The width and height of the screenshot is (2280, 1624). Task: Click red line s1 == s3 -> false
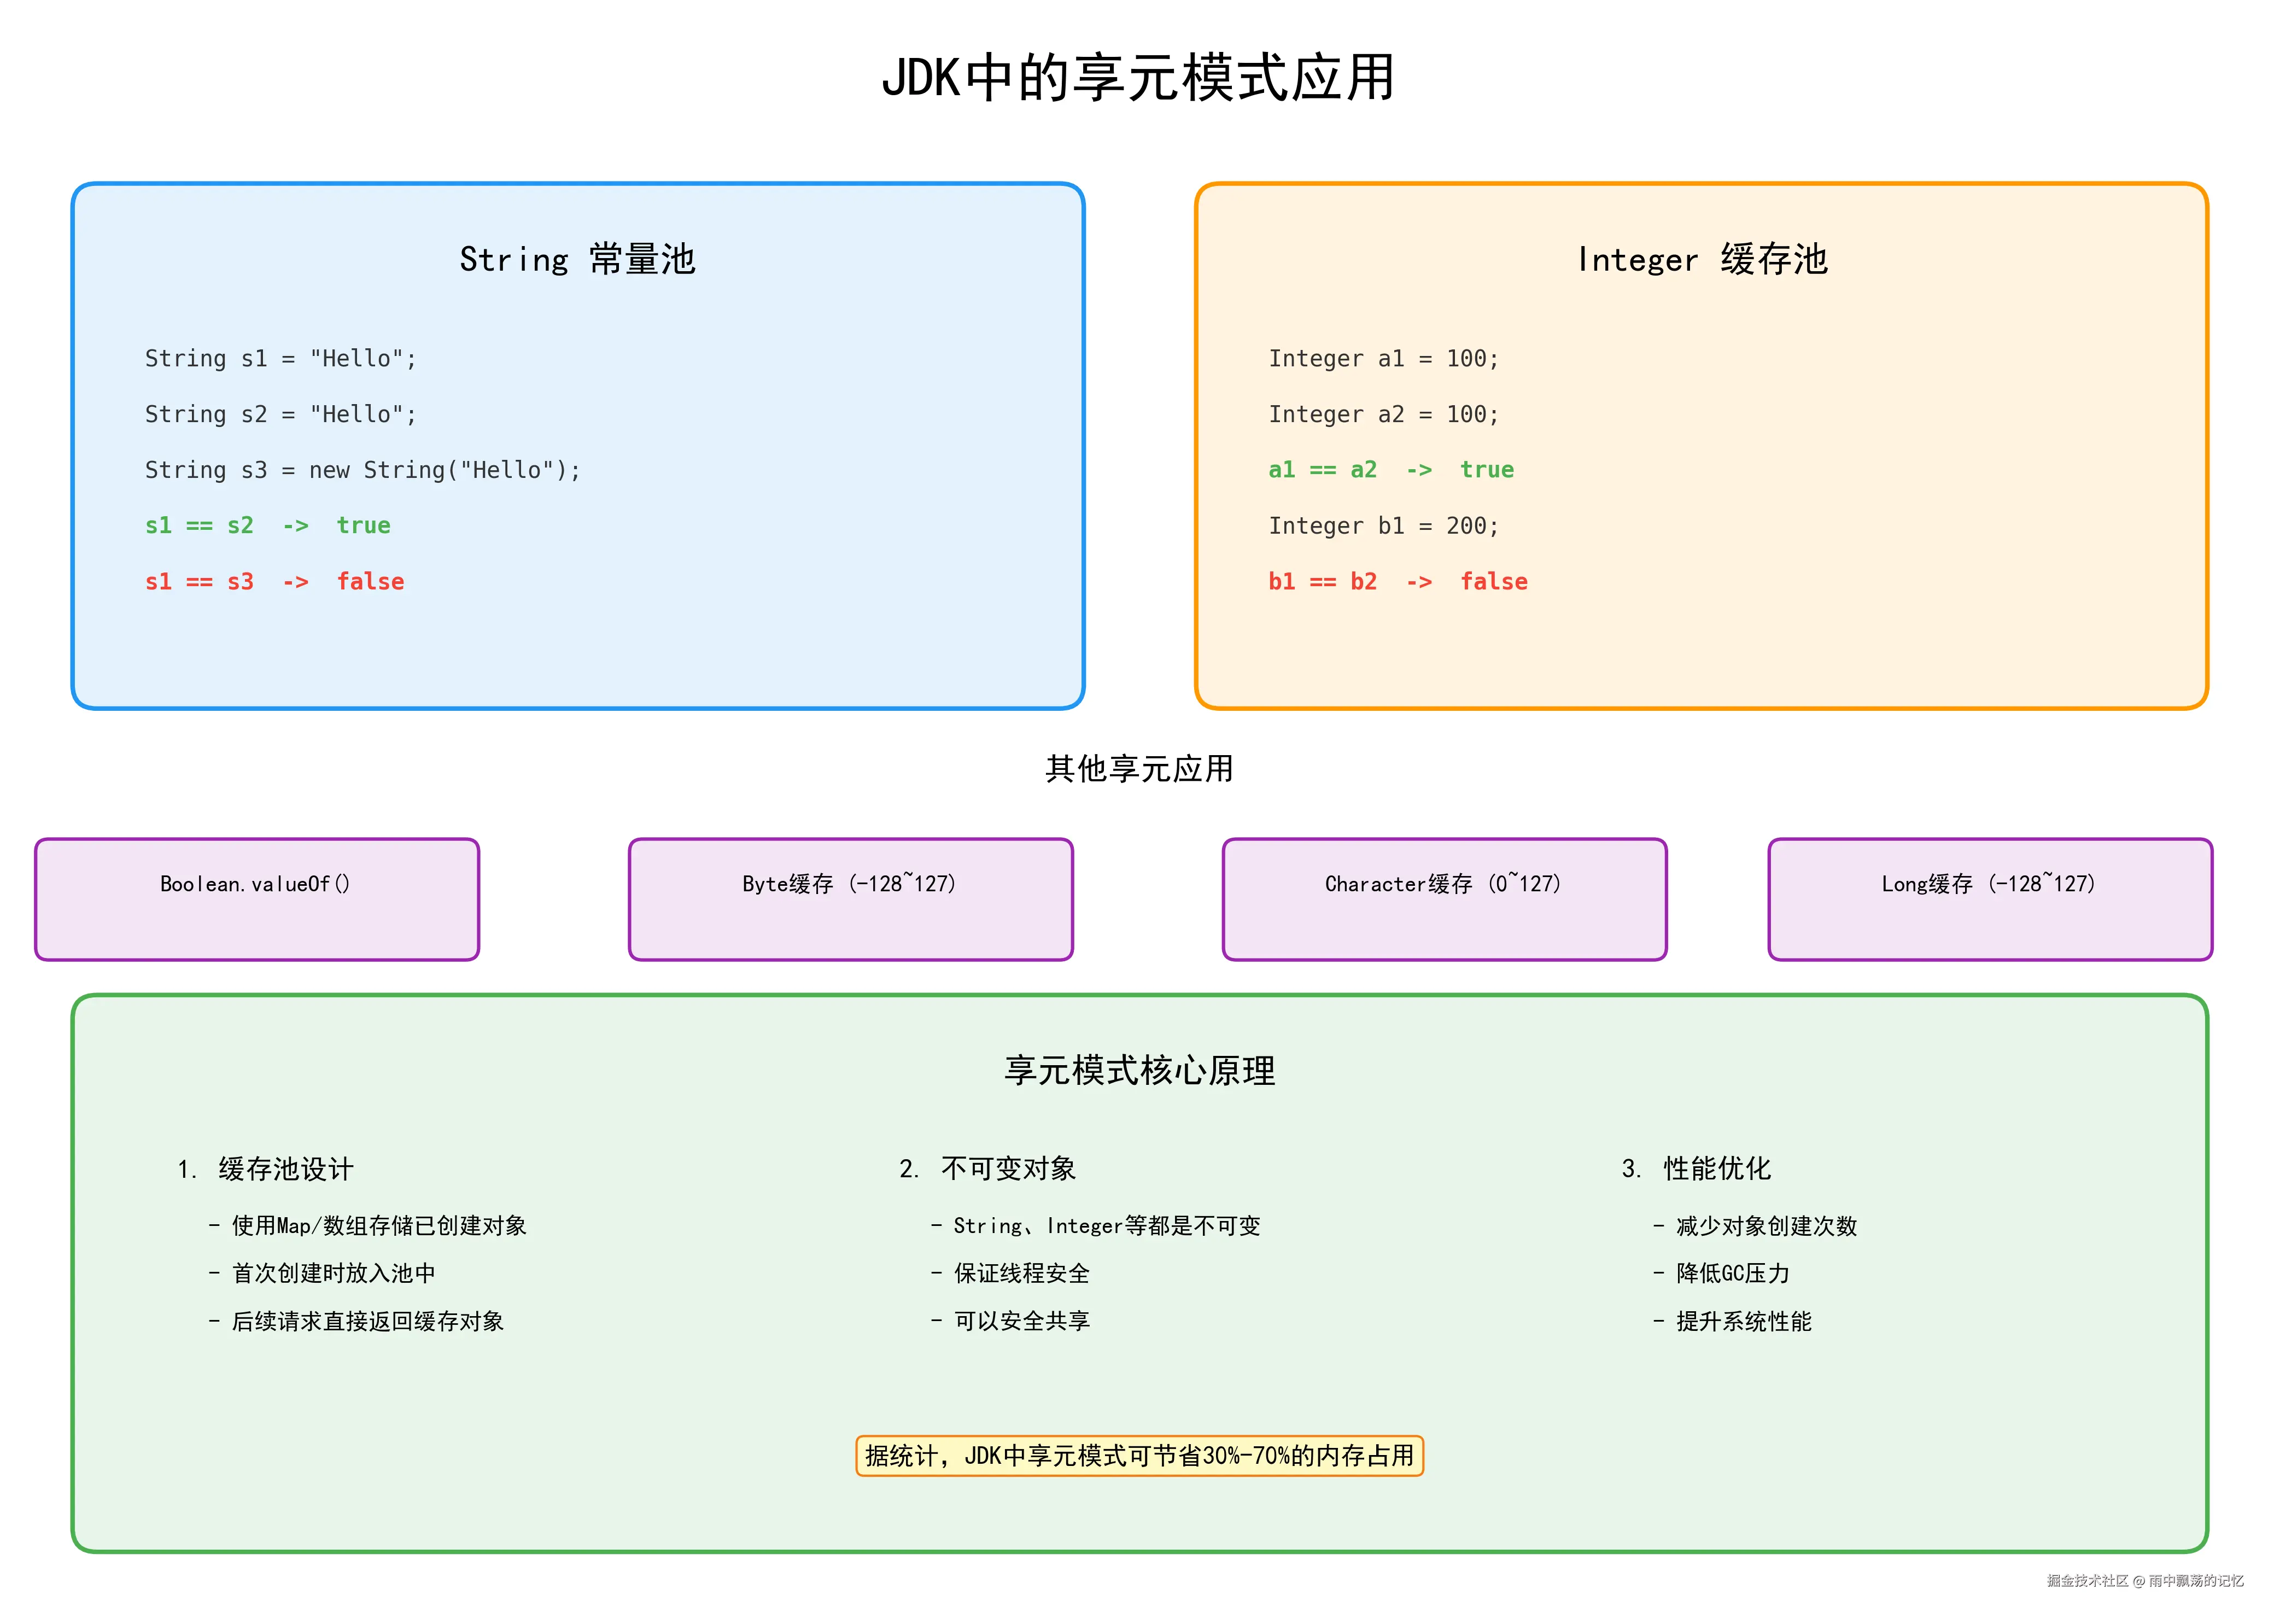(x=274, y=582)
